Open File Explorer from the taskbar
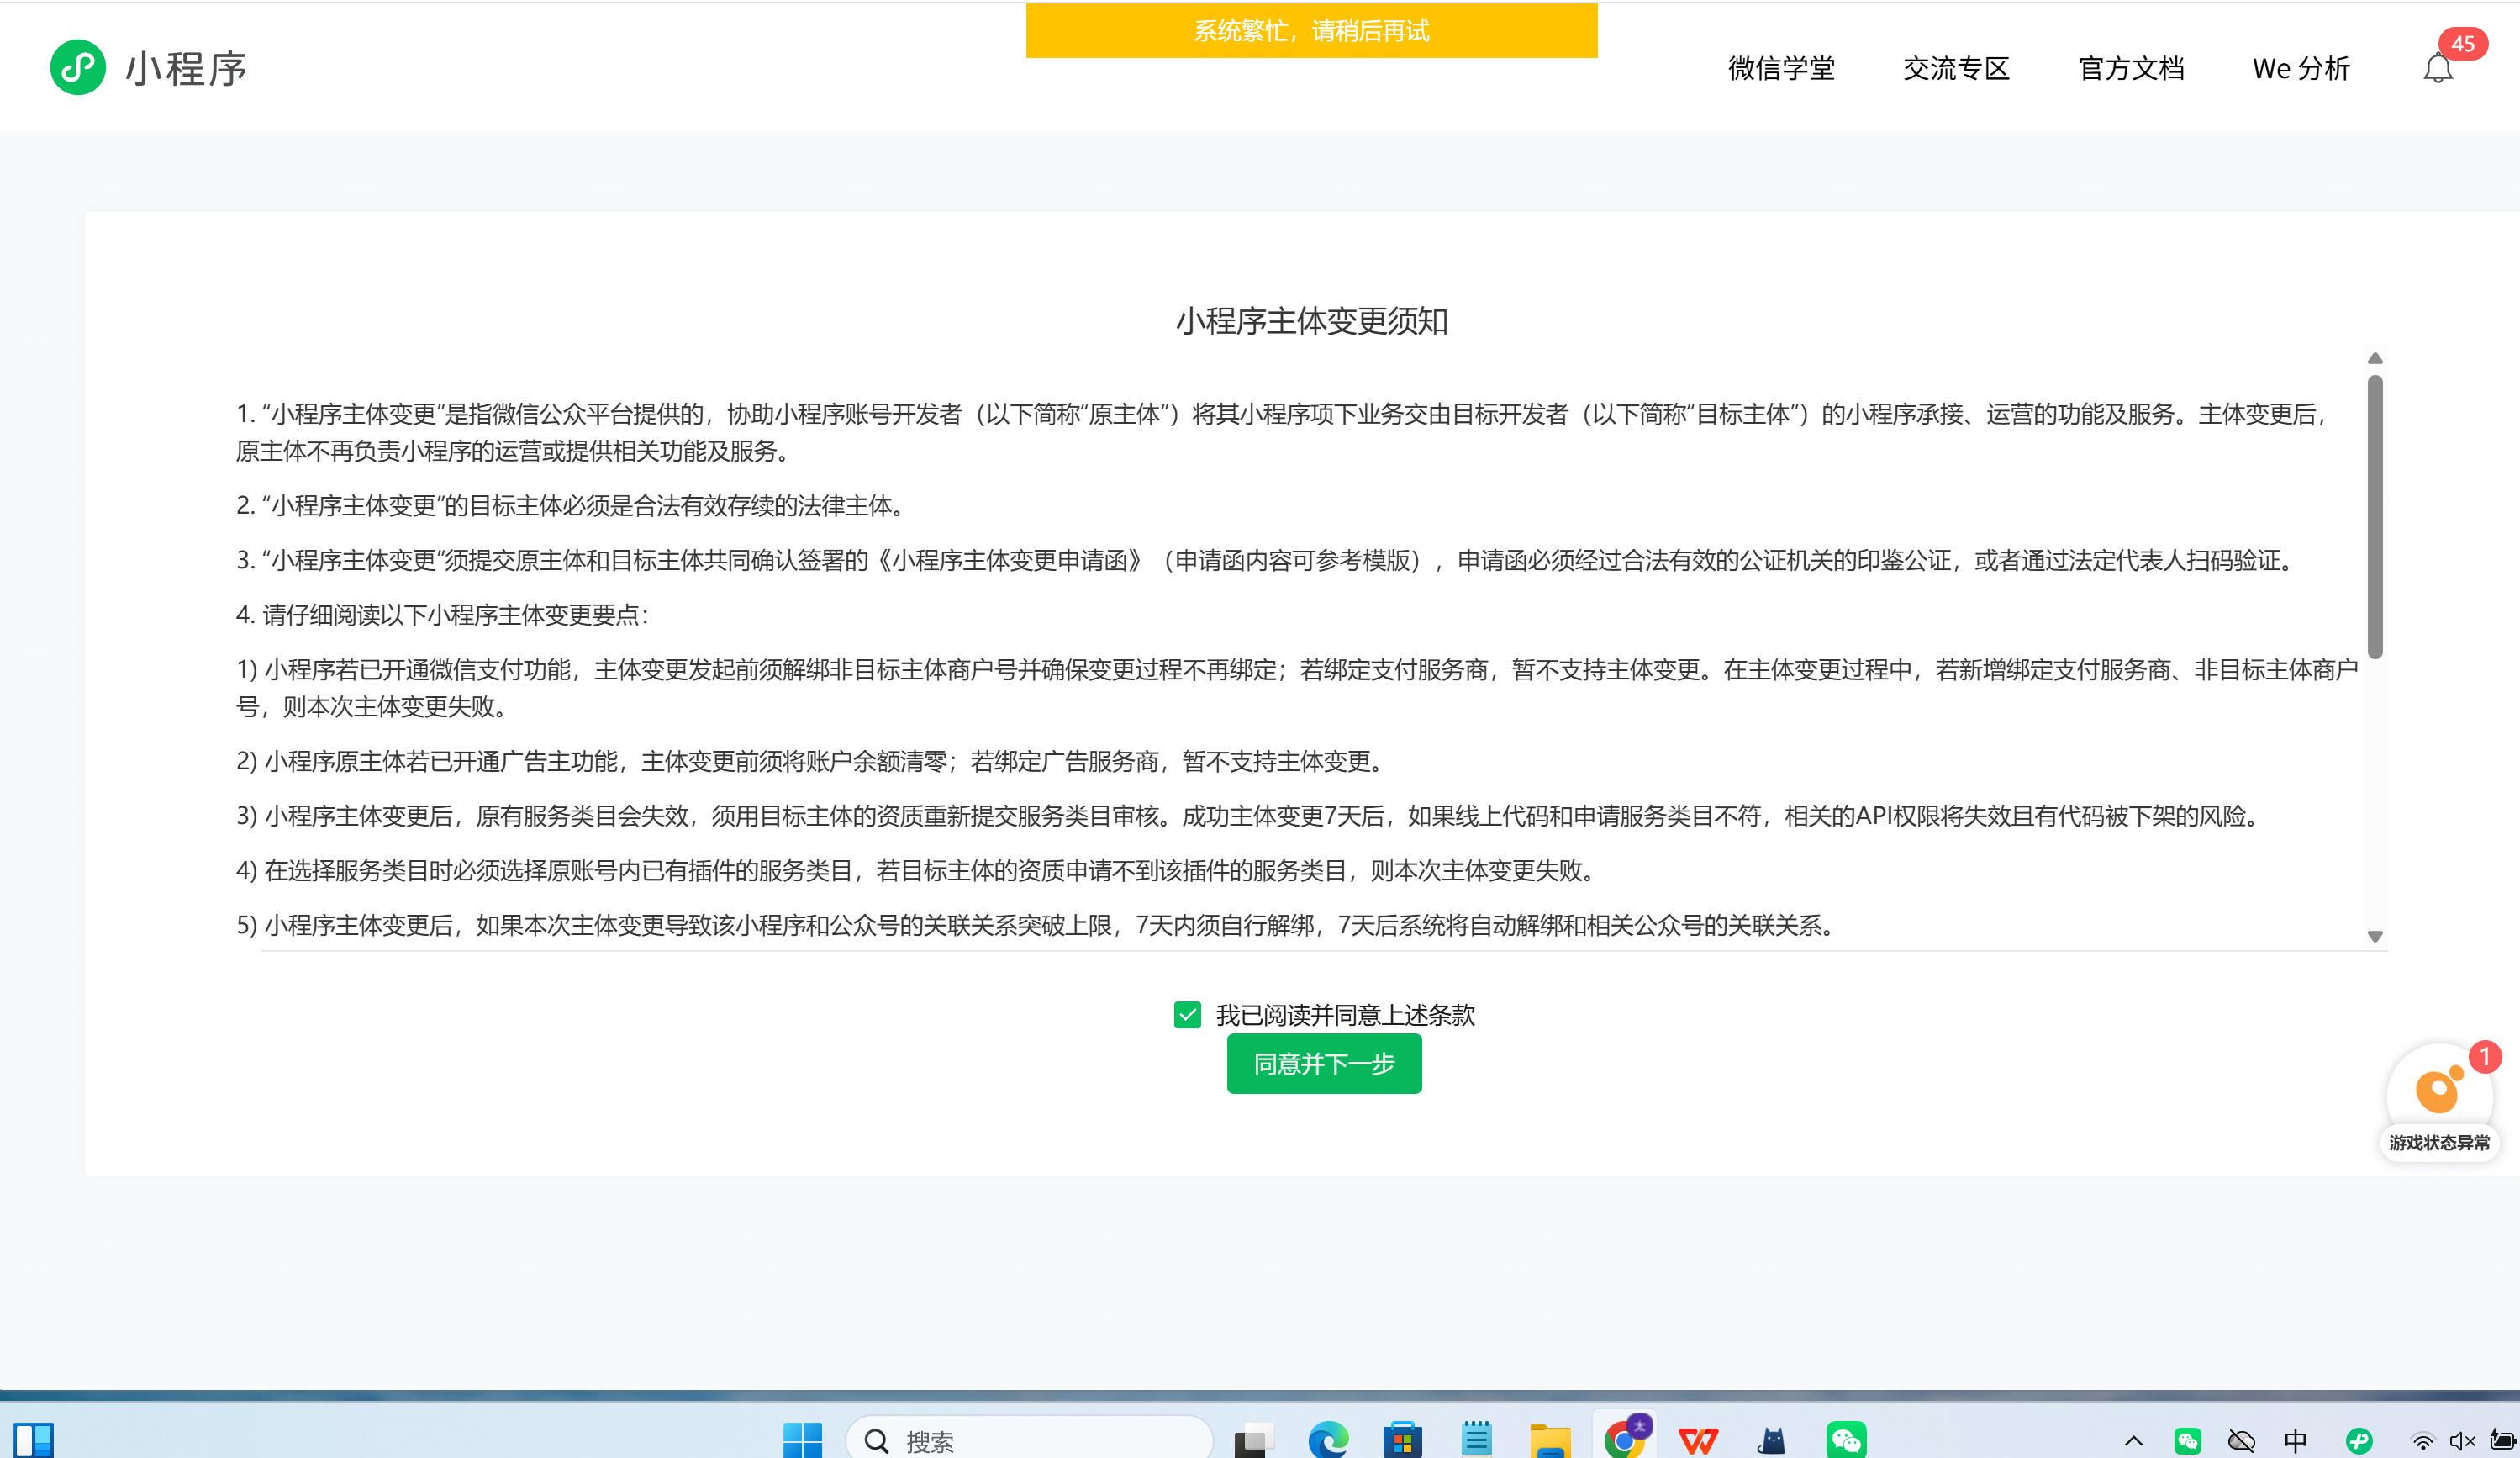This screenshot has width=2520, height=1458. pos(1550,1440)
